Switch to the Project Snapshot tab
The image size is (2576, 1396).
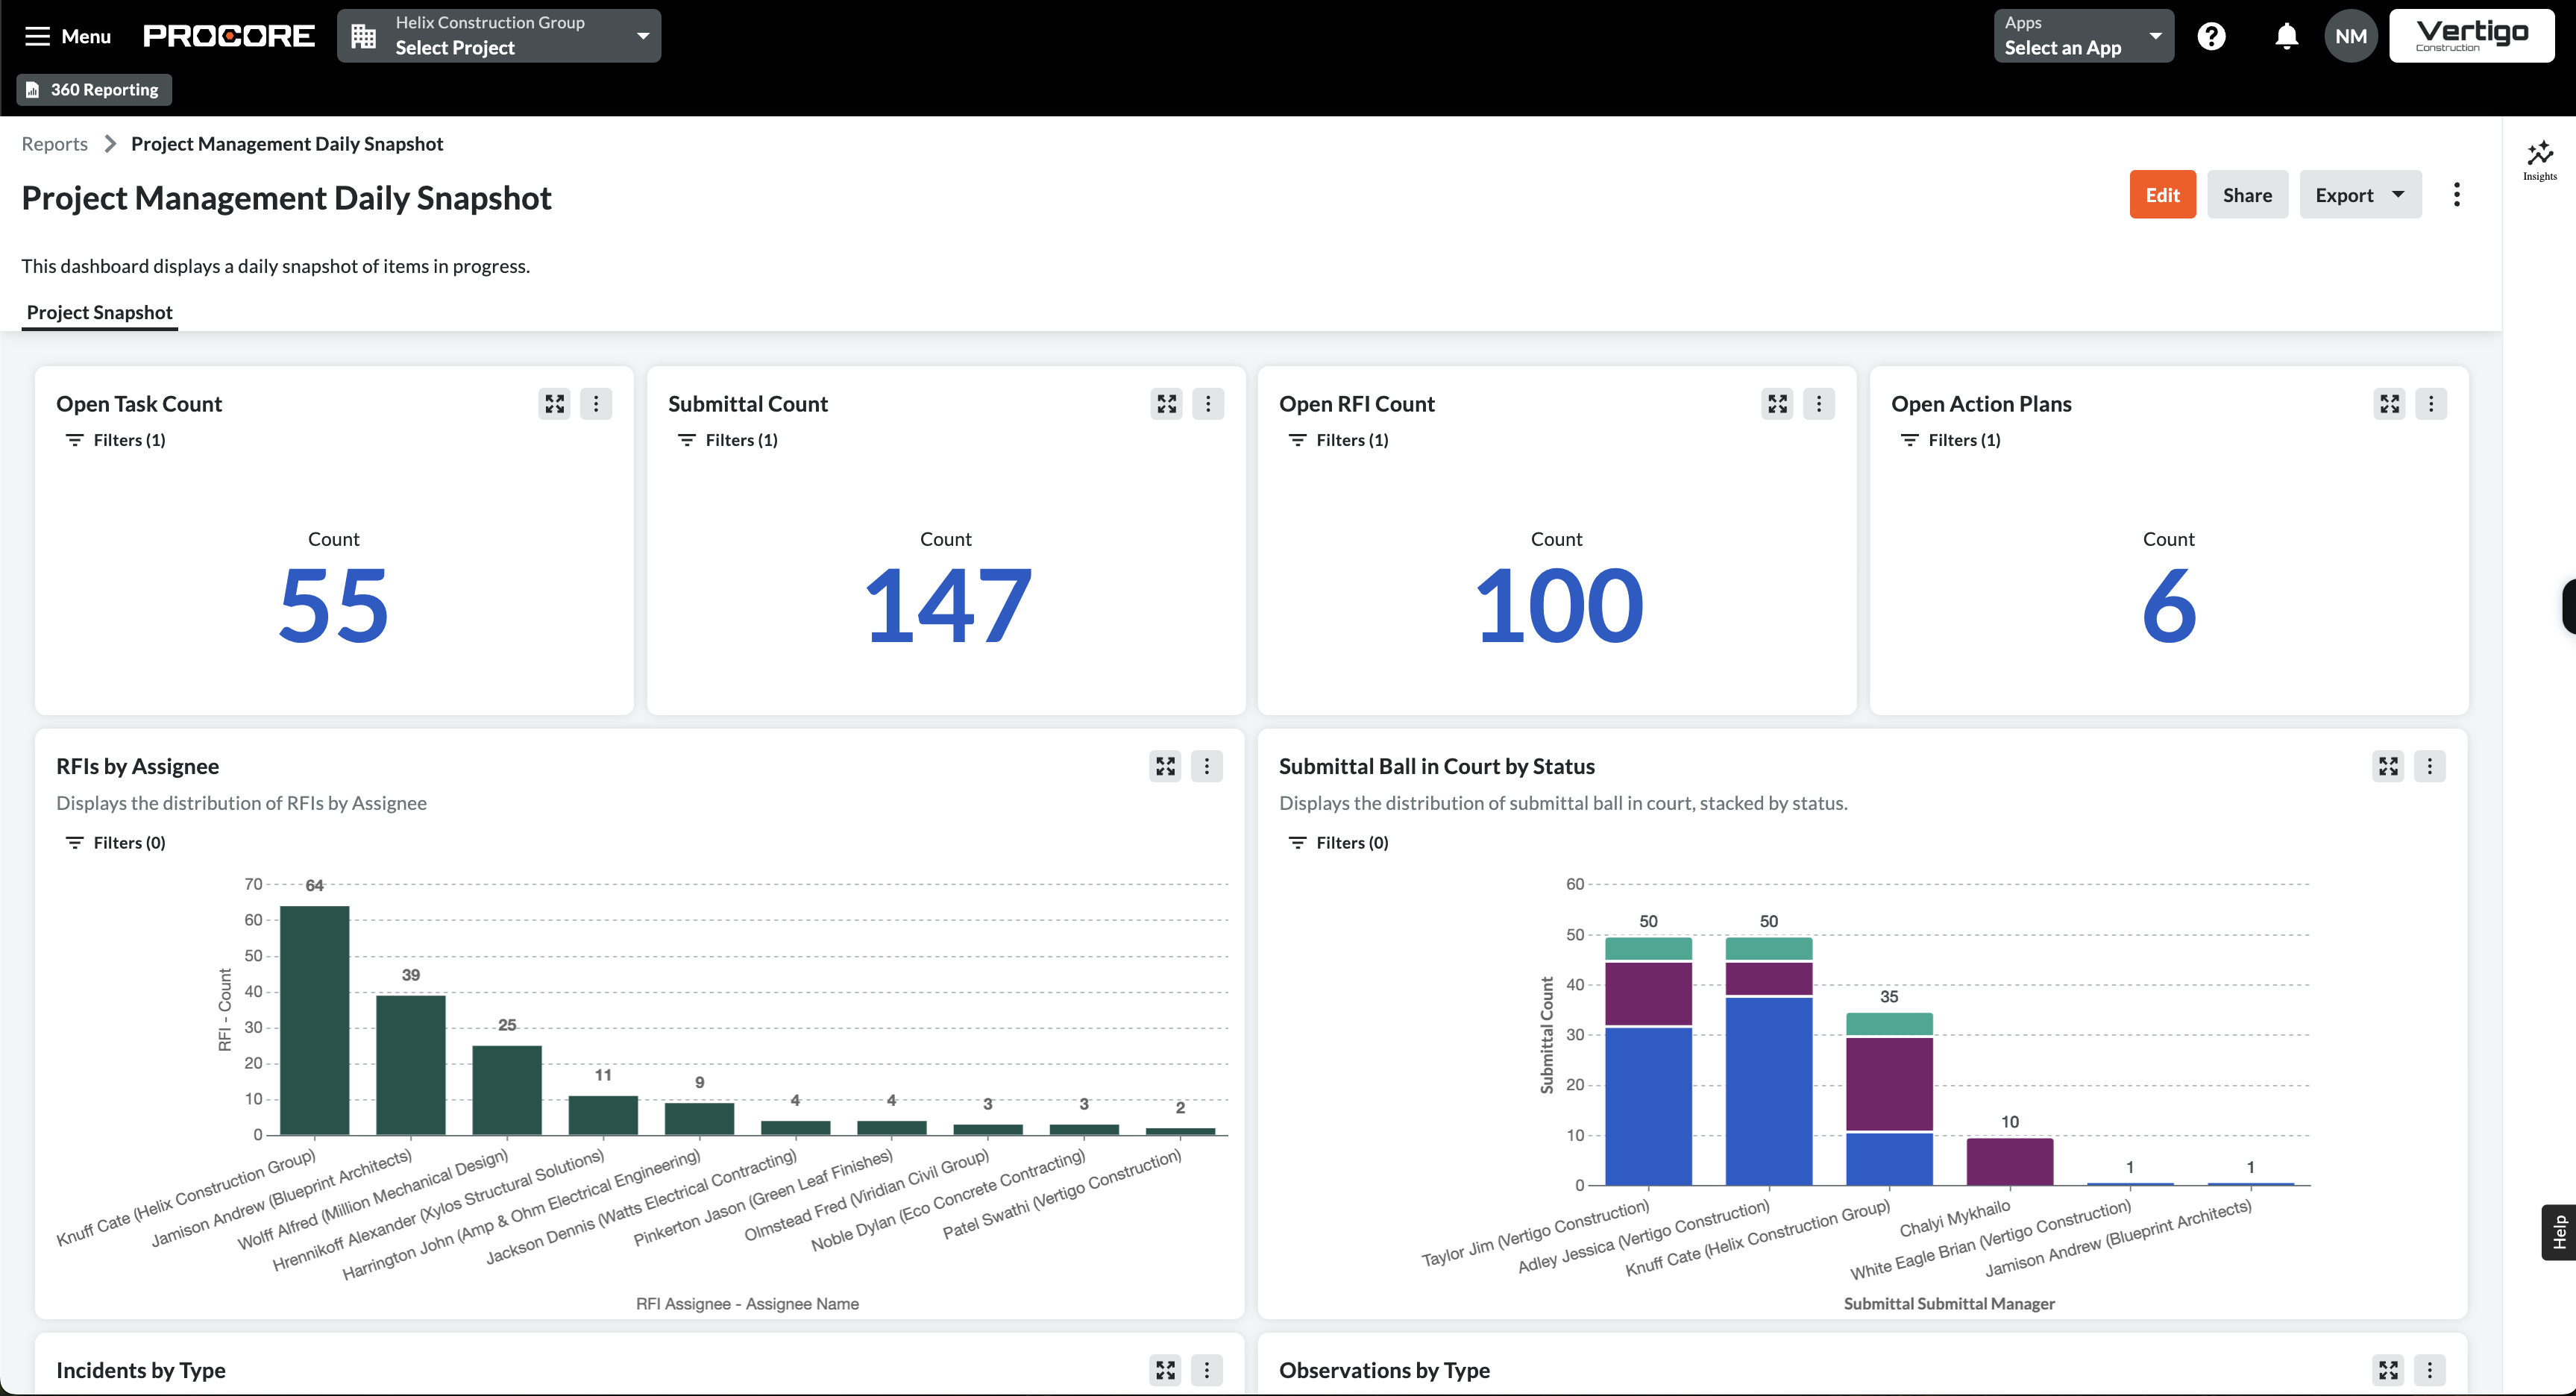pos(99,312)
